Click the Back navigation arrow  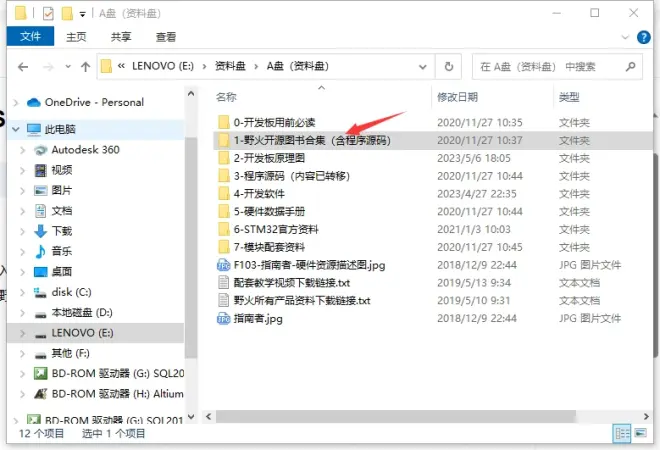[x=23, y=67]
